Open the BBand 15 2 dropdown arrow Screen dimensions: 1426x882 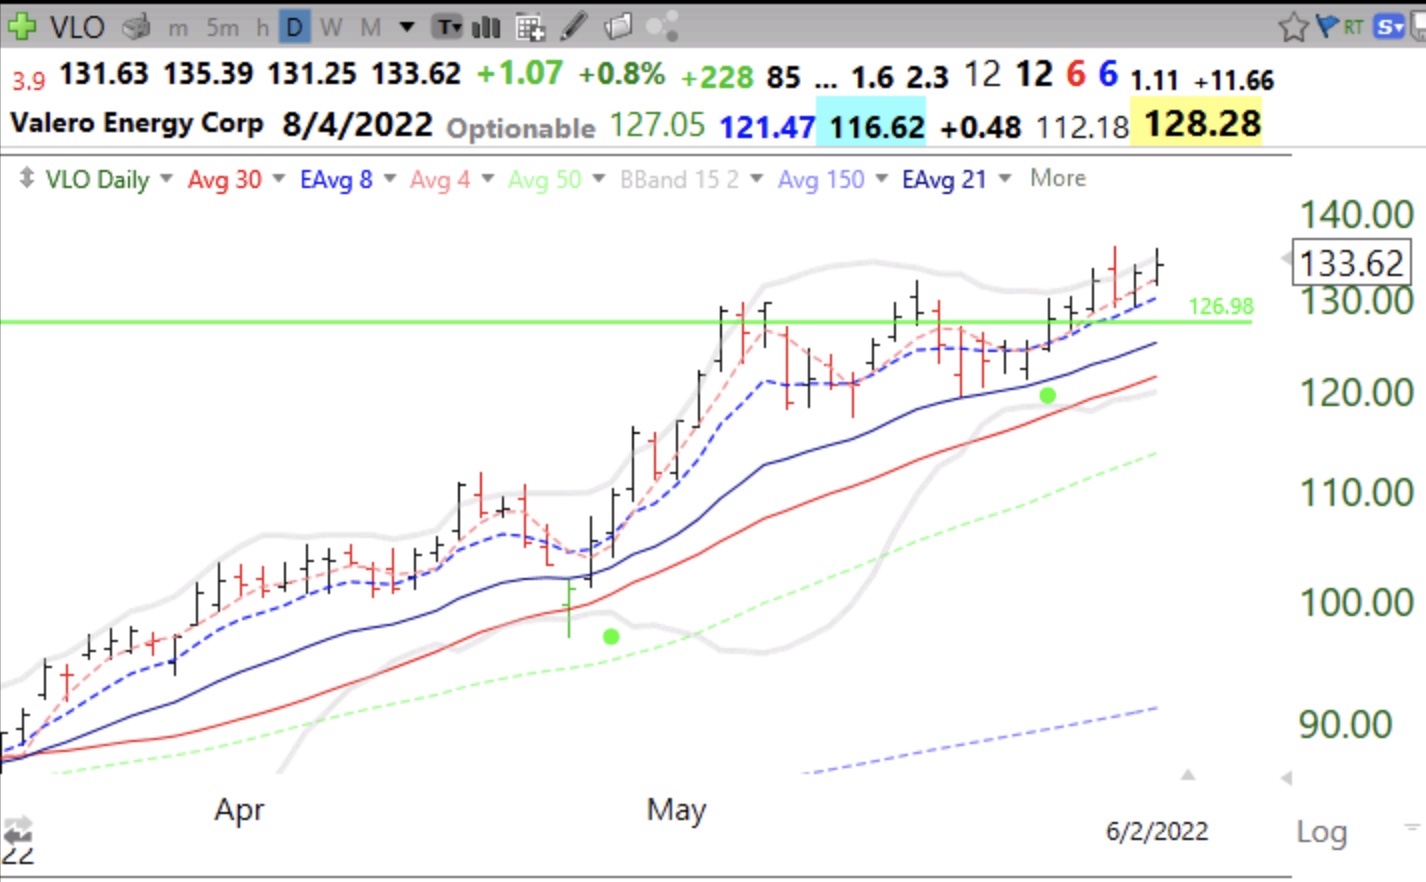click(757, 179)
